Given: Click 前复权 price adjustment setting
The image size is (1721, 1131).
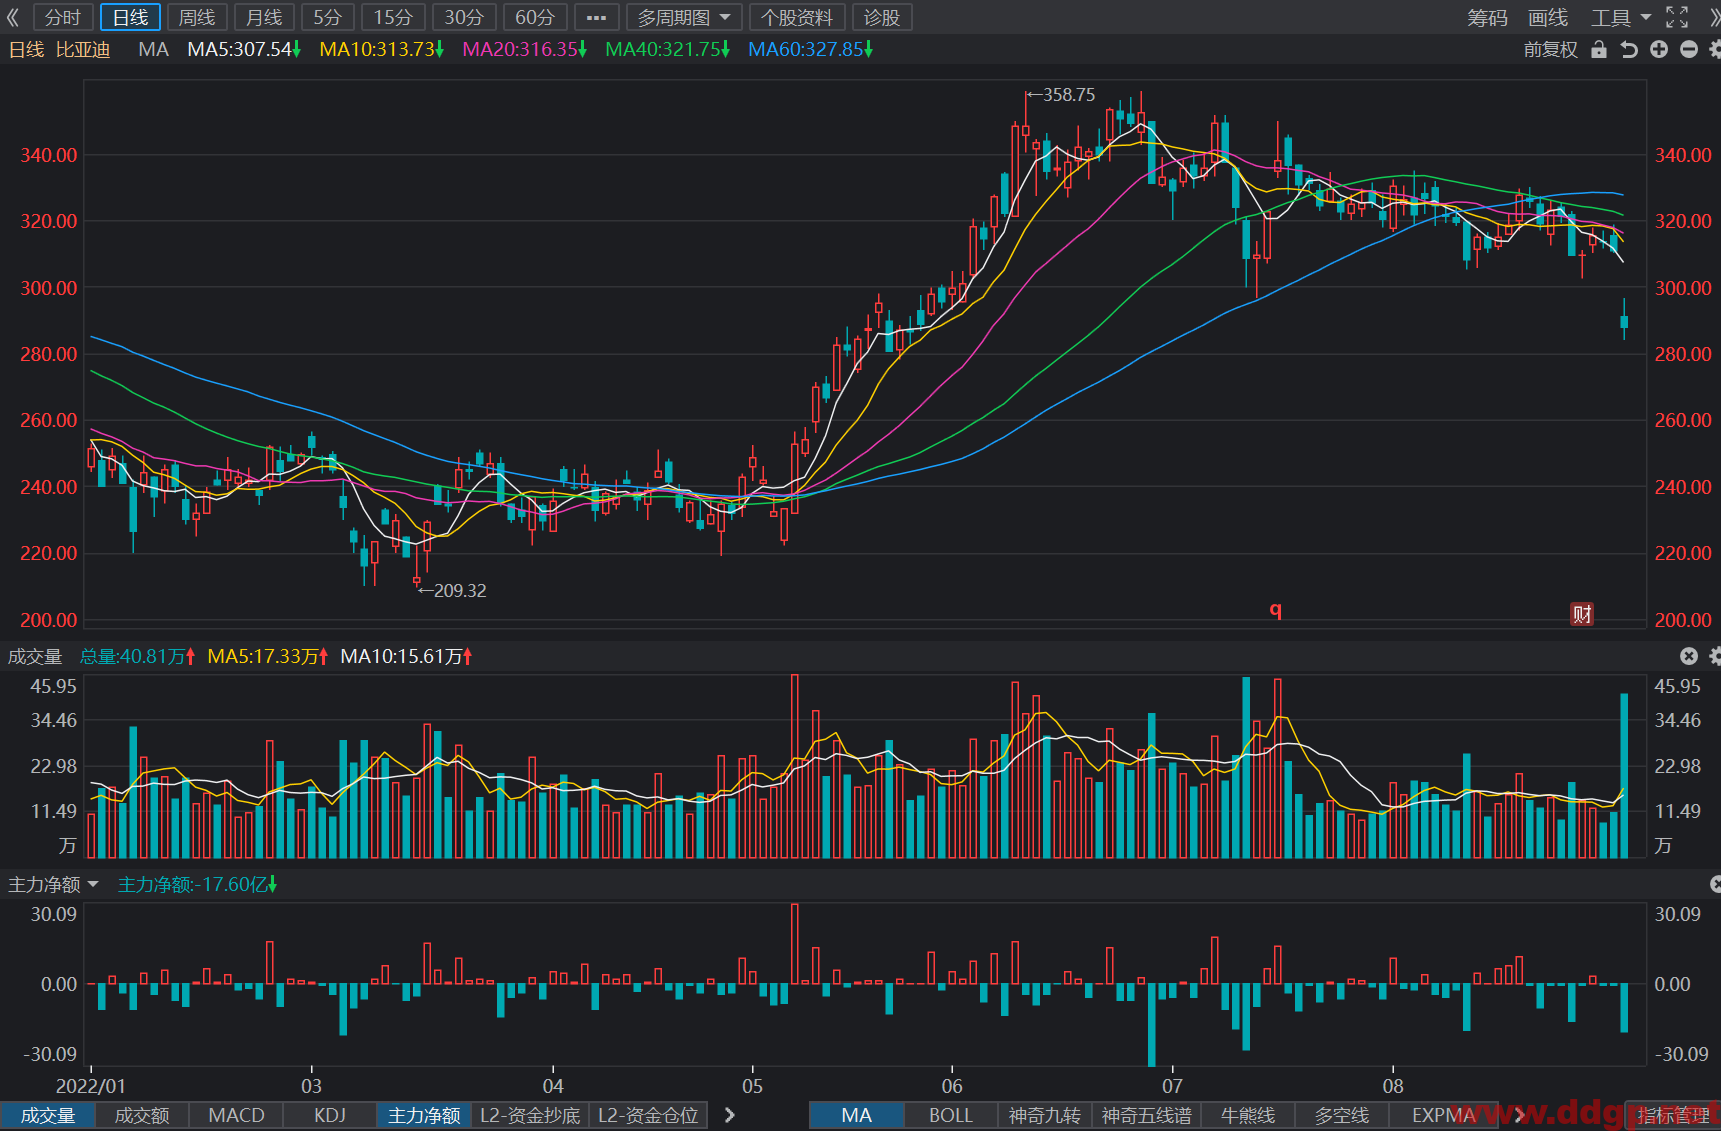Looking at the screenshot, I should [1551, 49].
